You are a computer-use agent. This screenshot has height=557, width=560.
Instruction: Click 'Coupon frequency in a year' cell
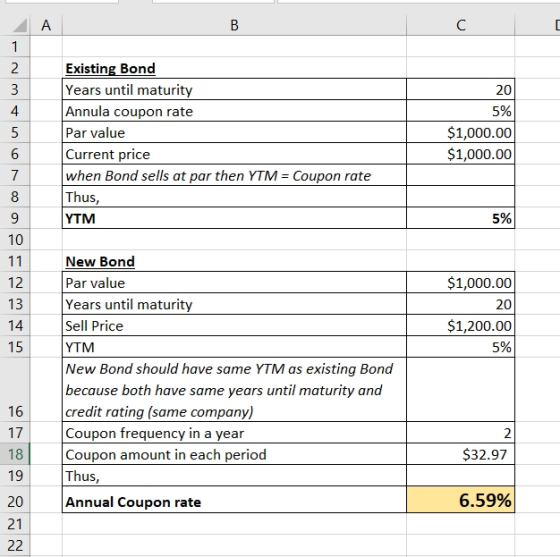pyautogui.click(x=234, y=433)
